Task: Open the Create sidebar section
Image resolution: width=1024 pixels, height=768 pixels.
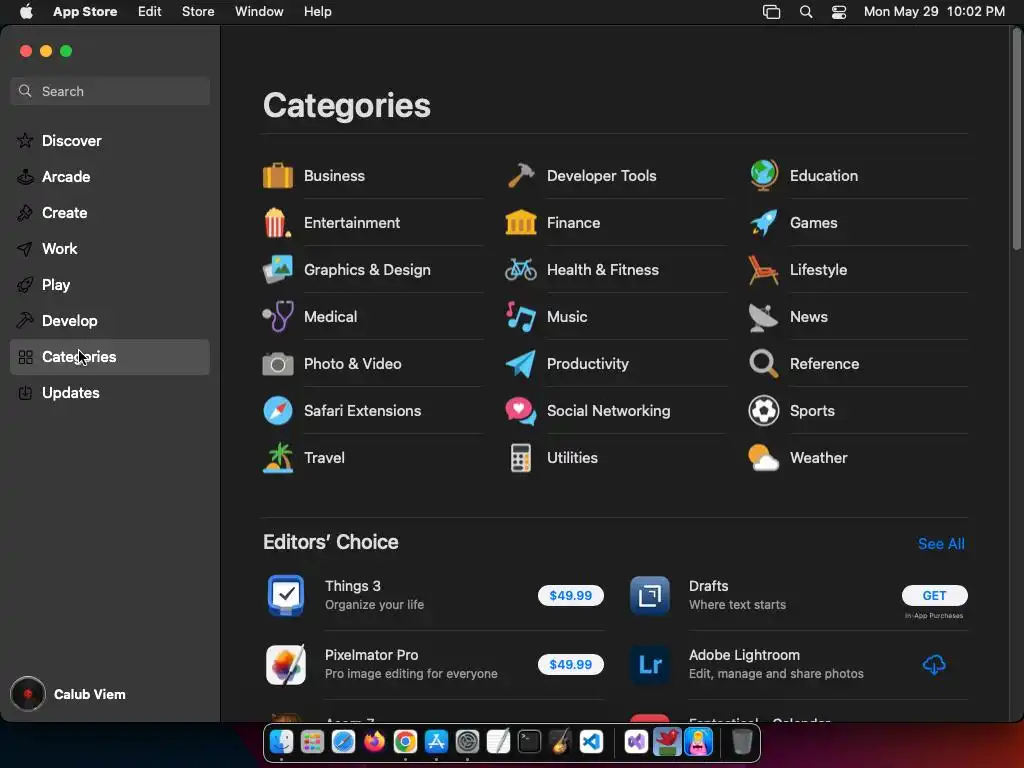Action: tap(110, 212)
